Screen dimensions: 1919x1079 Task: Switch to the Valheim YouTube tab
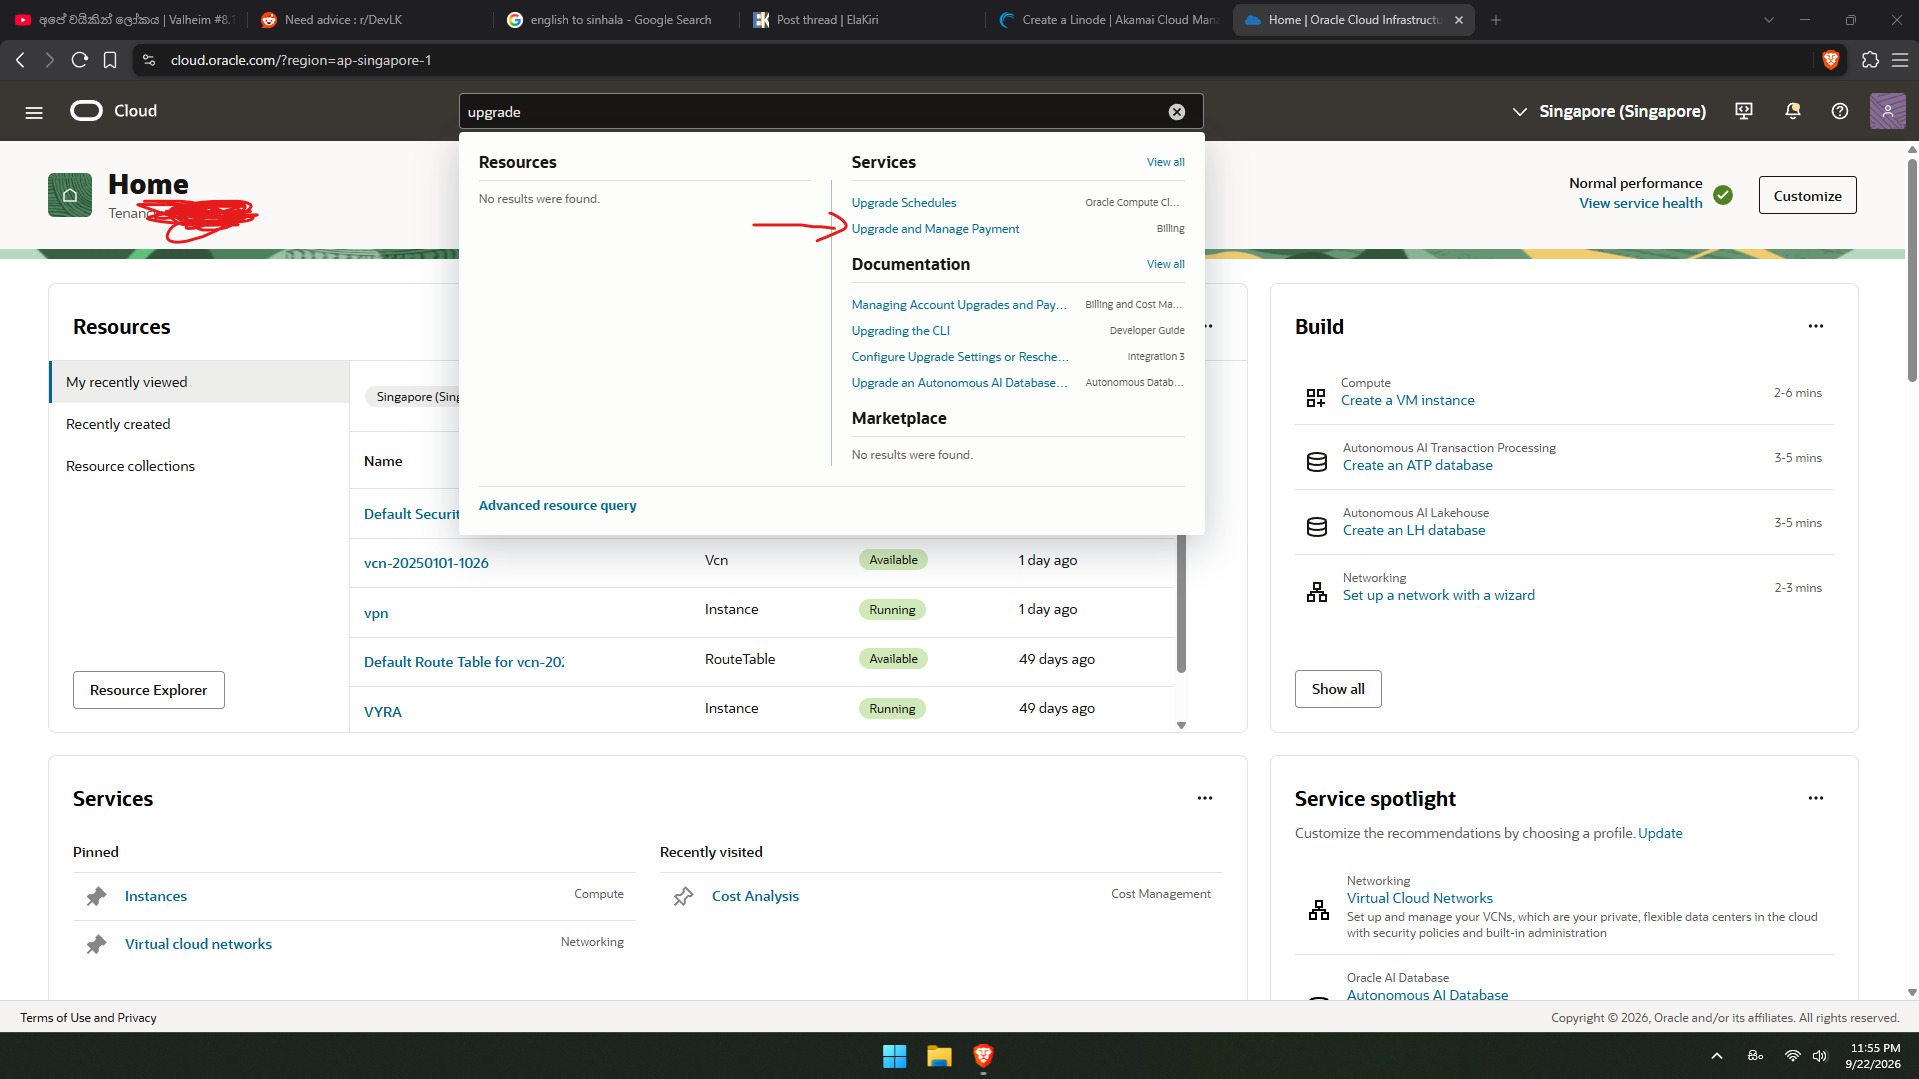(122, 20)
